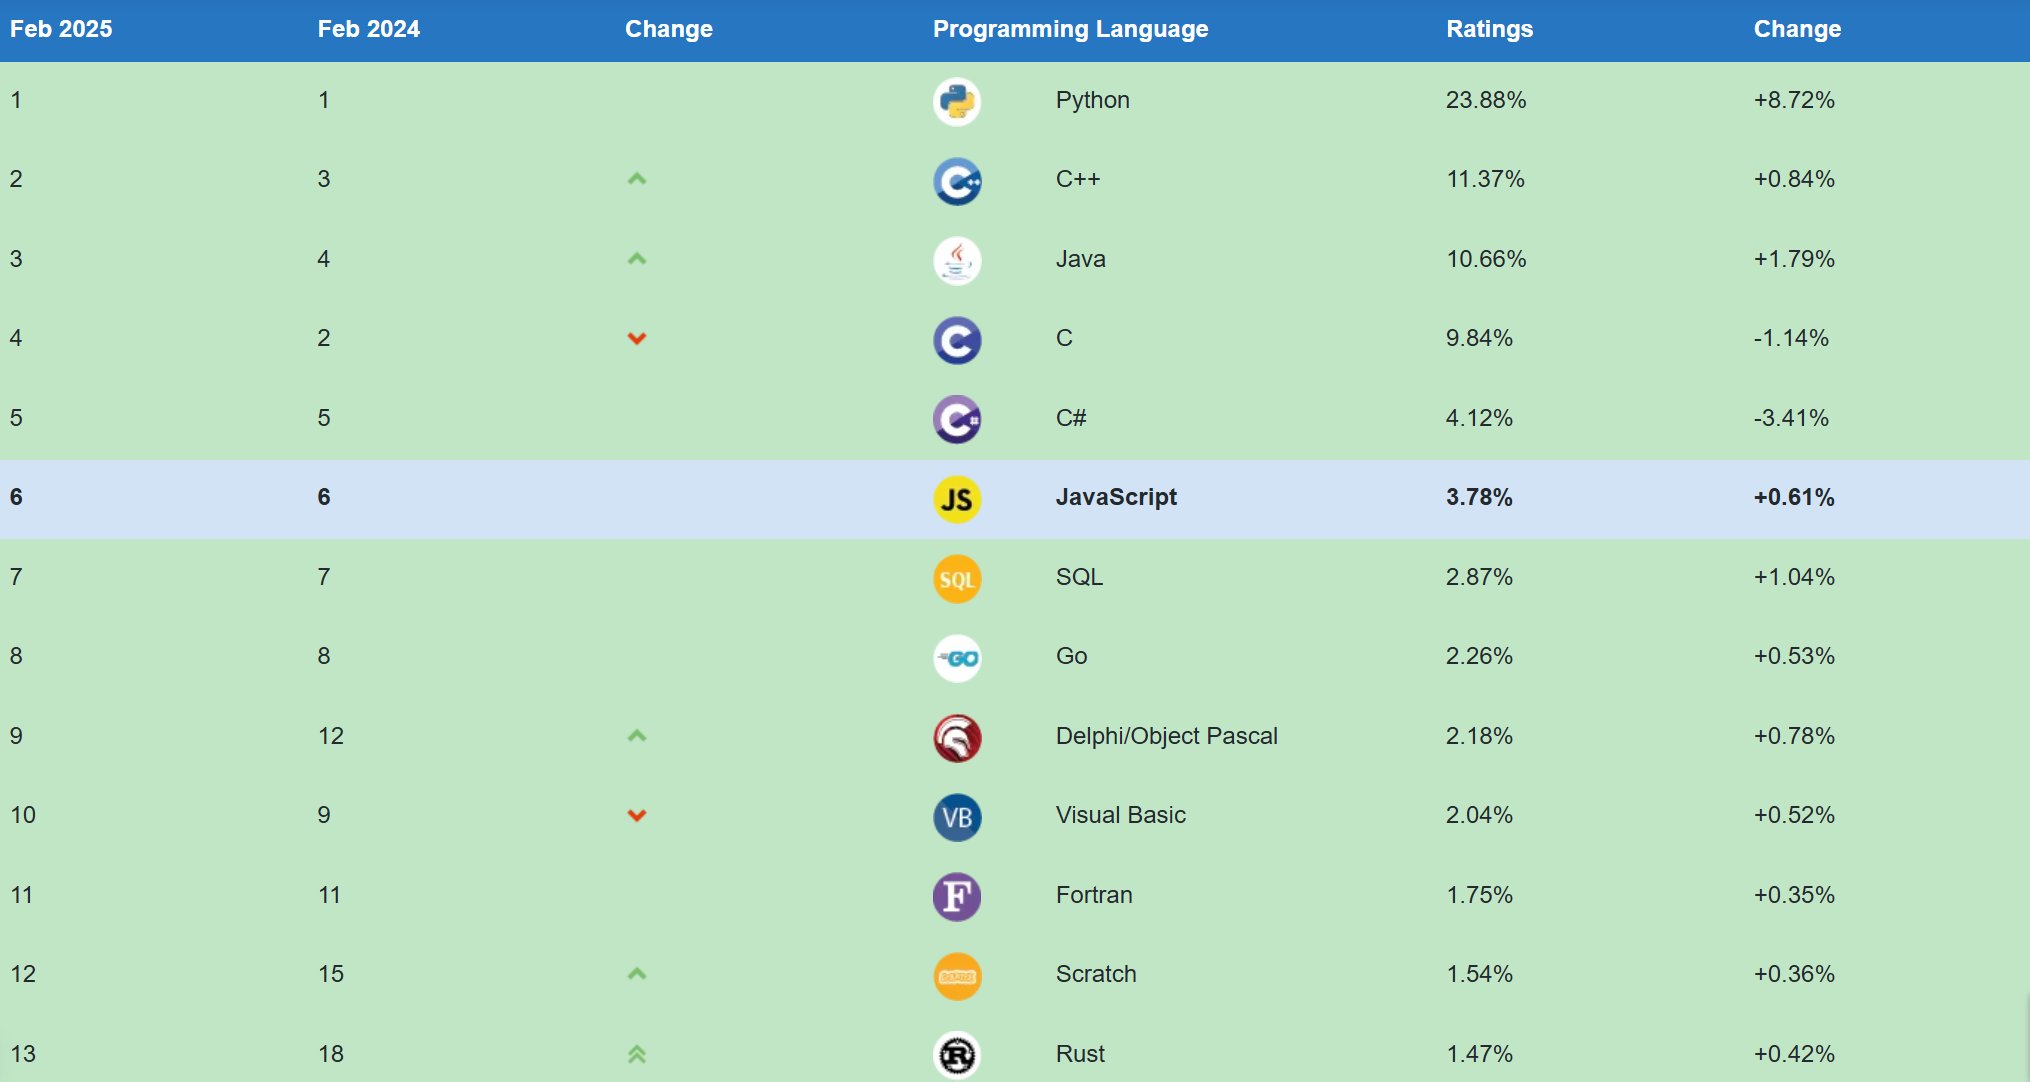The image size is (2030, 1082).
Task: Click the purple Fortran F icon
Action: point(957,896)
